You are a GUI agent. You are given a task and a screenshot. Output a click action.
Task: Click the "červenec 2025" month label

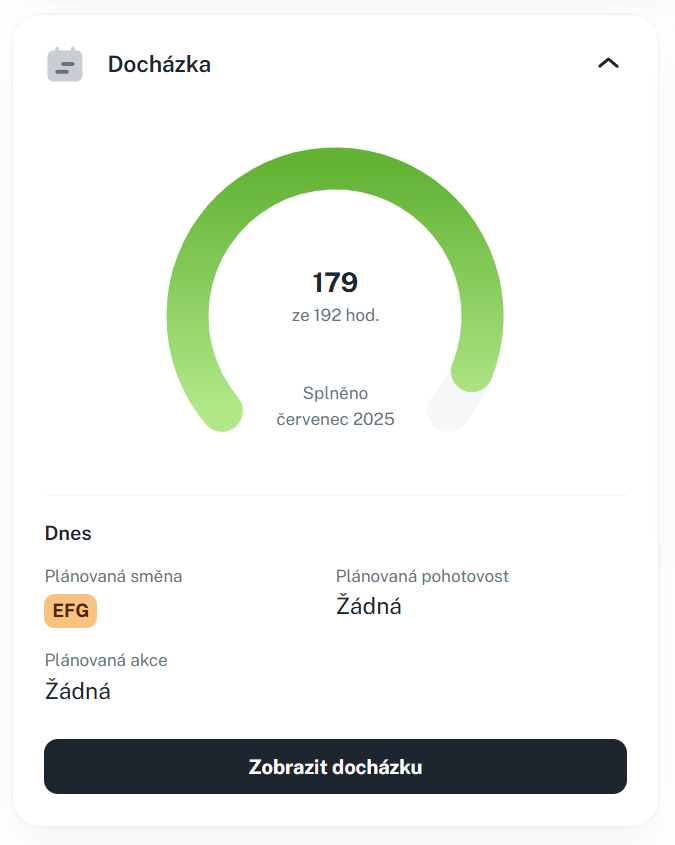coord(335,419)
